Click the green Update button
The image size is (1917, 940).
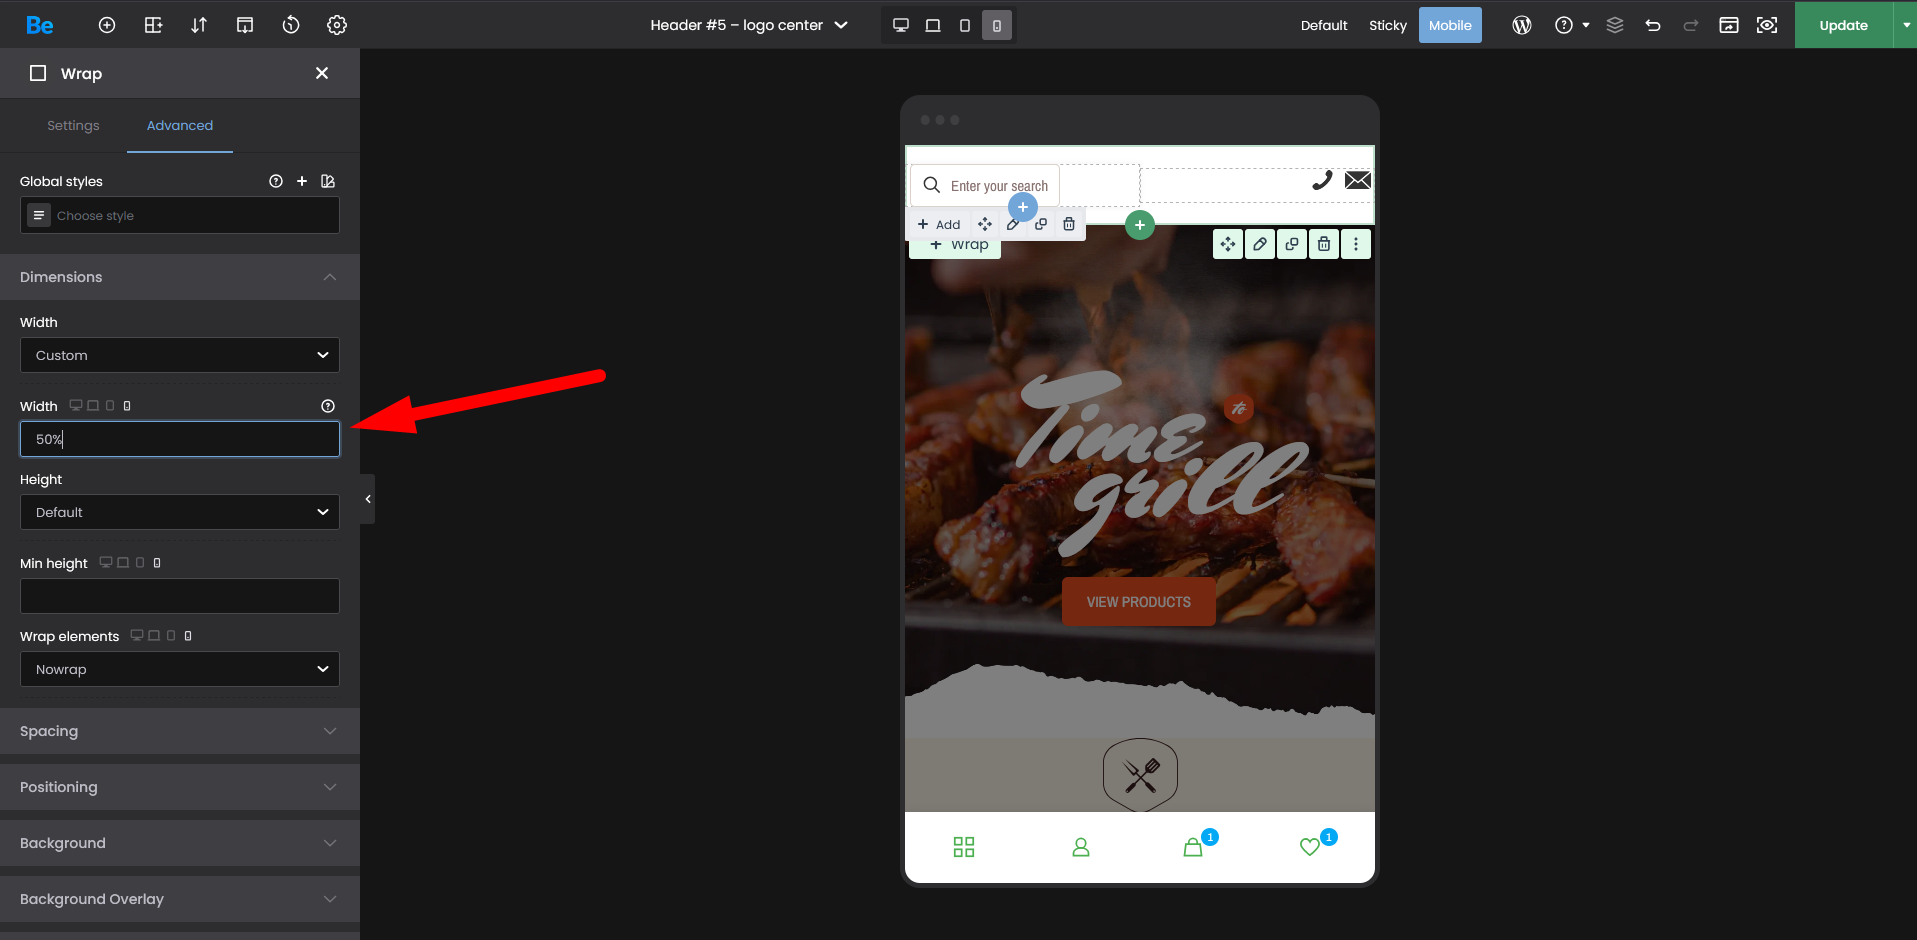[1843, 25]
